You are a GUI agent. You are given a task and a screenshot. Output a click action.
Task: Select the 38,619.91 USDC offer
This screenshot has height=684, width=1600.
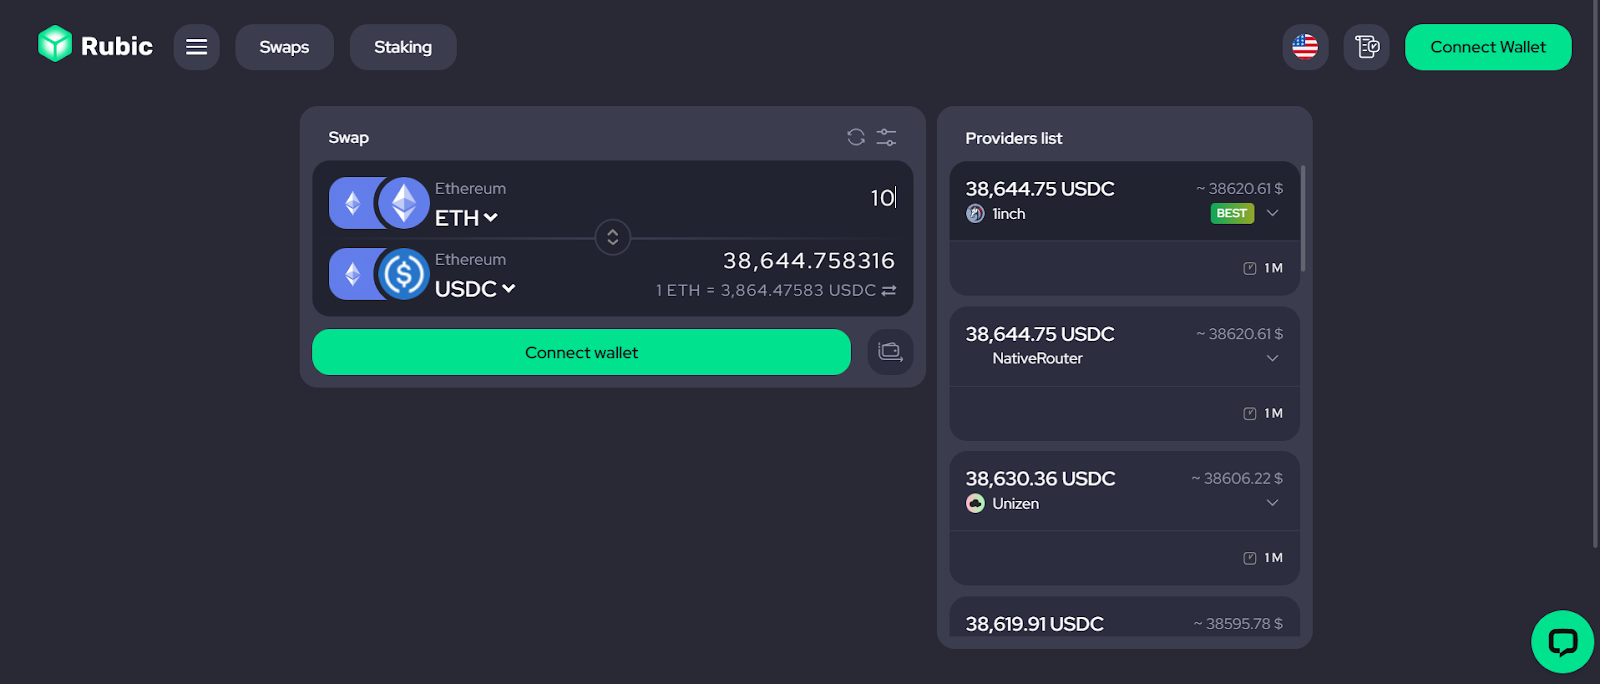pyautogui.click(x=1124, y=618)
